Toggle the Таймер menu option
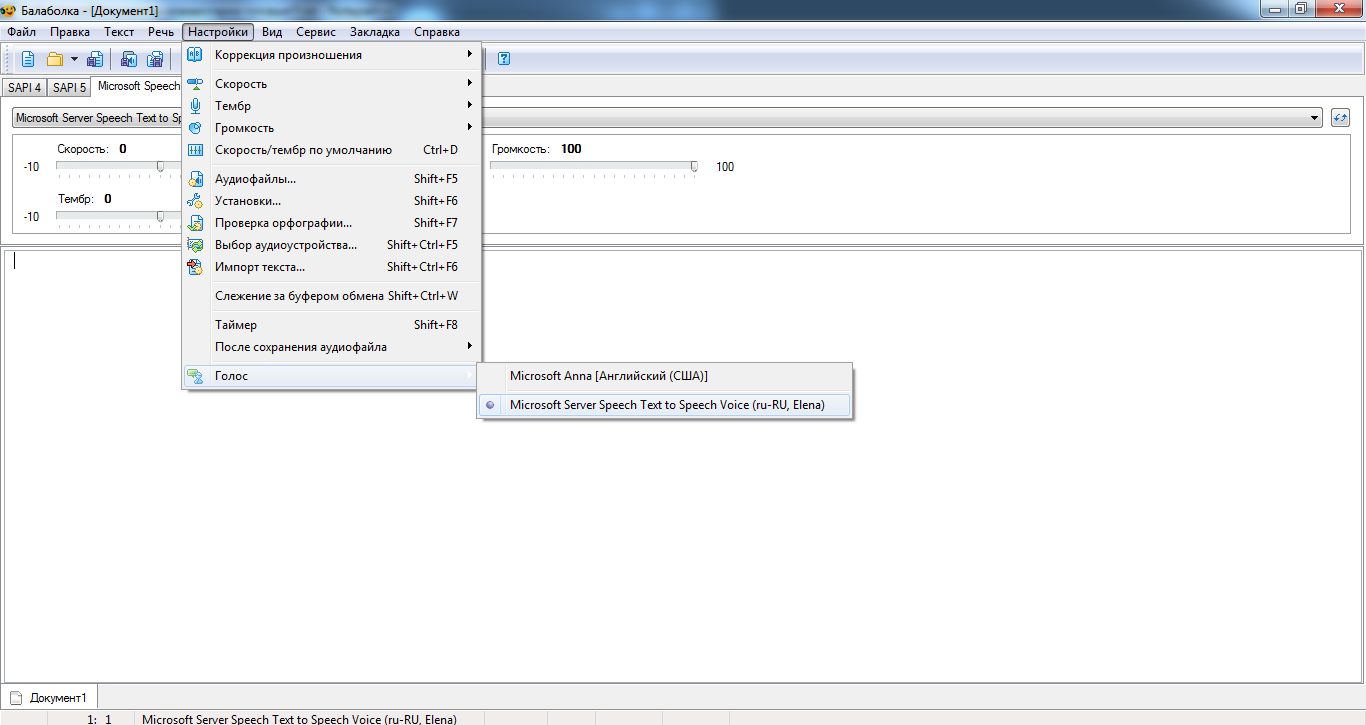 click(331, 325)
